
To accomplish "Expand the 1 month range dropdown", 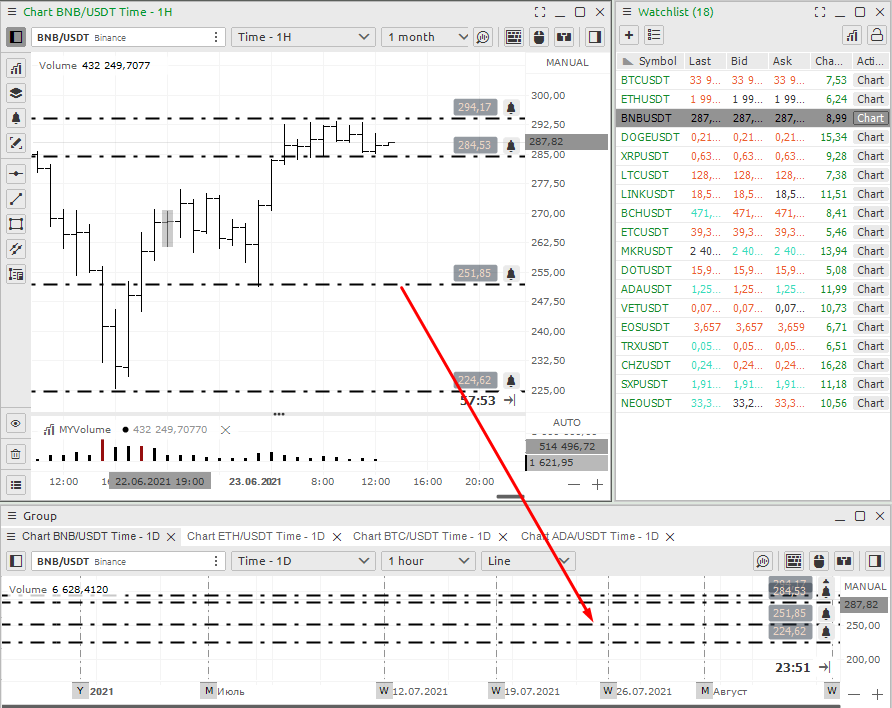I will (x=426, y=37).
